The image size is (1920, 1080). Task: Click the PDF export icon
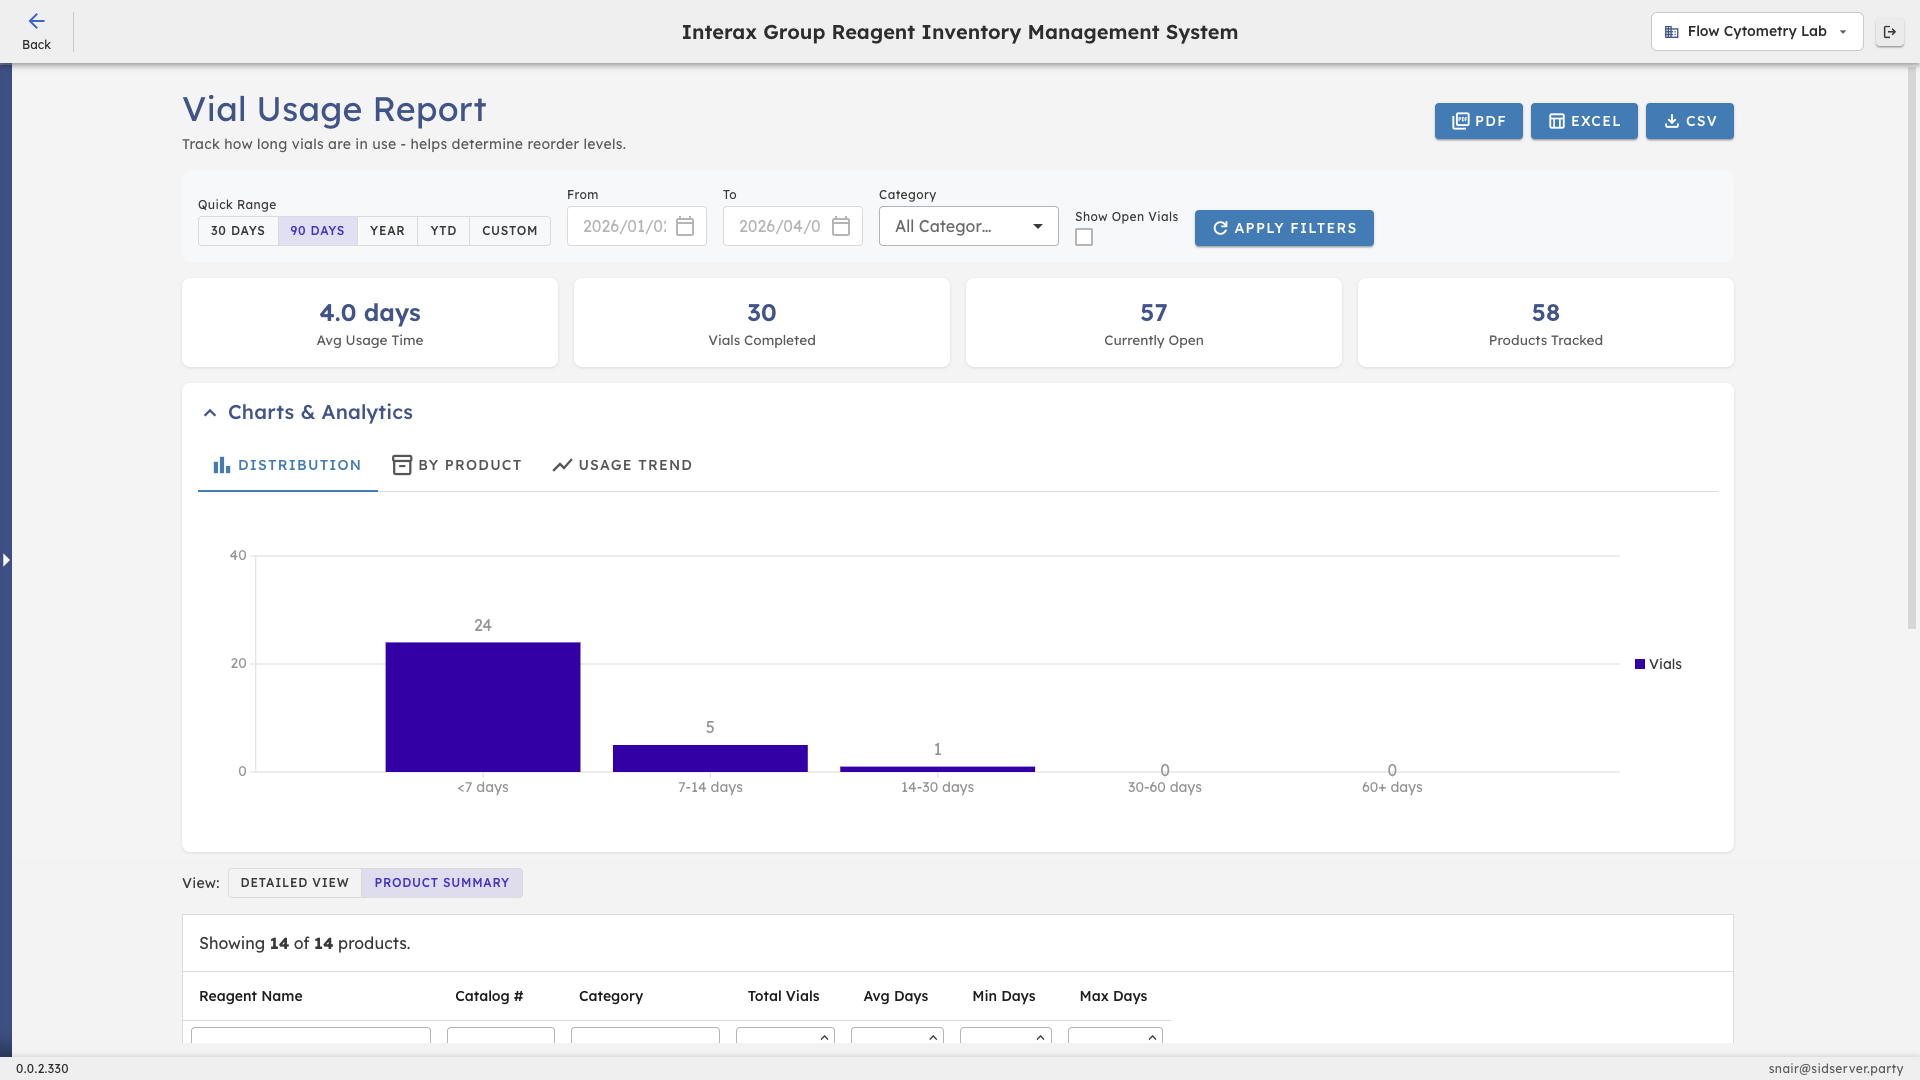click(1461, 121)
